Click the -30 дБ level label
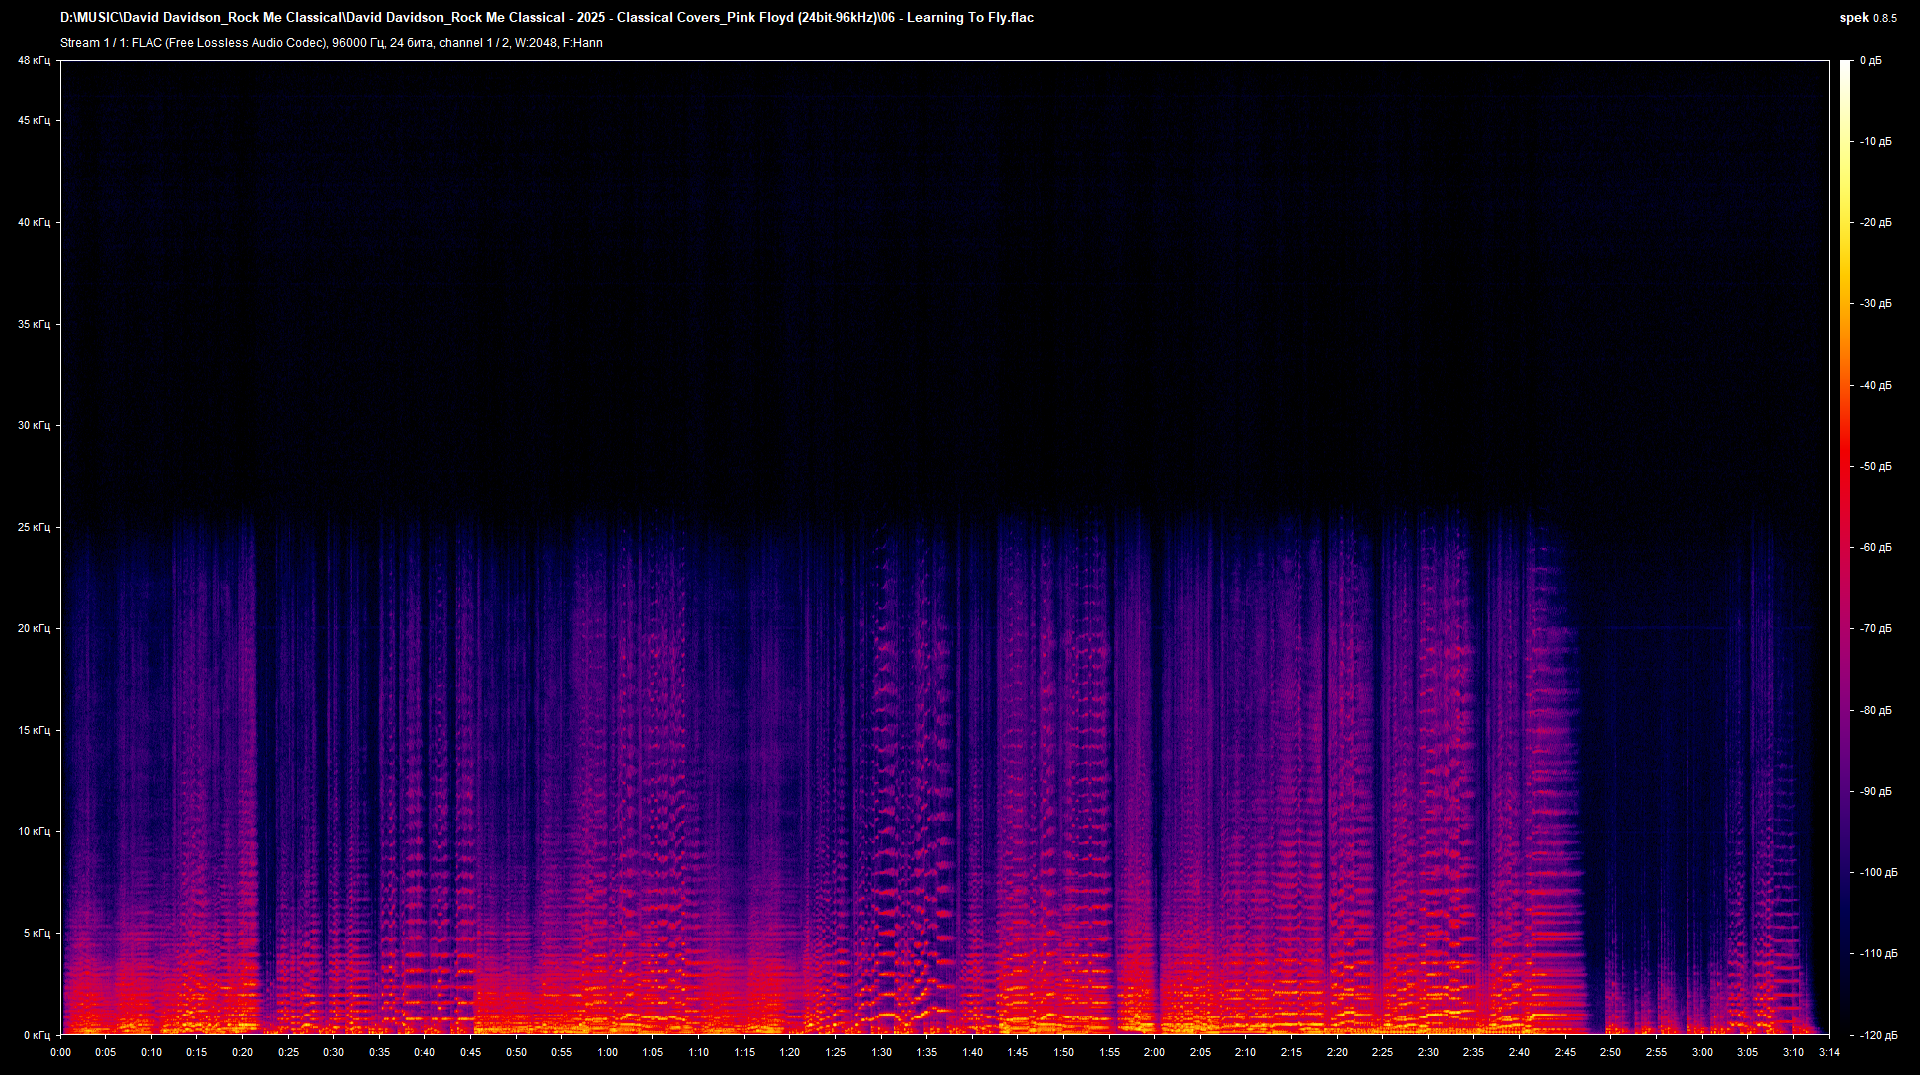Viewport: 1920px width, 1075px height. 1876,304
